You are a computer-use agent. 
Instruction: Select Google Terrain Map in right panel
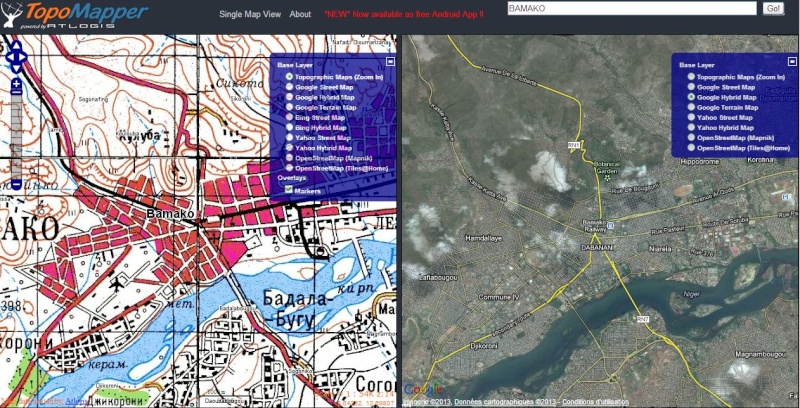tap(691, 107)
